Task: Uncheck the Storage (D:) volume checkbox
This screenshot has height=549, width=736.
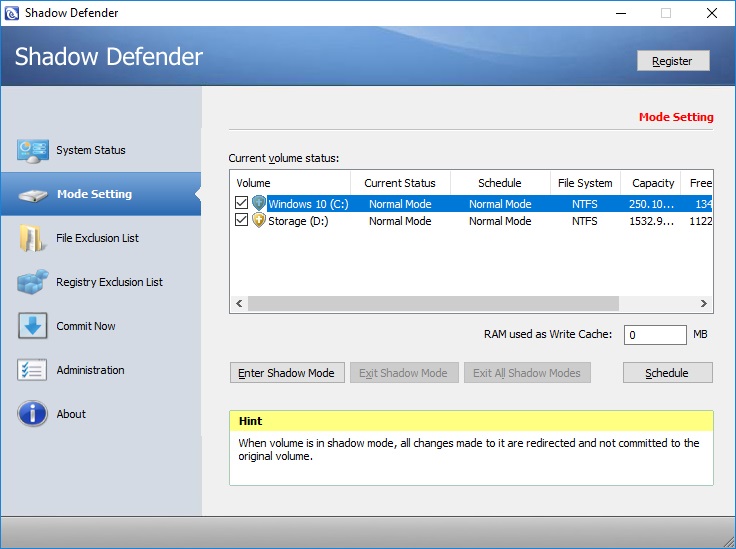Action: click(241, 220)
